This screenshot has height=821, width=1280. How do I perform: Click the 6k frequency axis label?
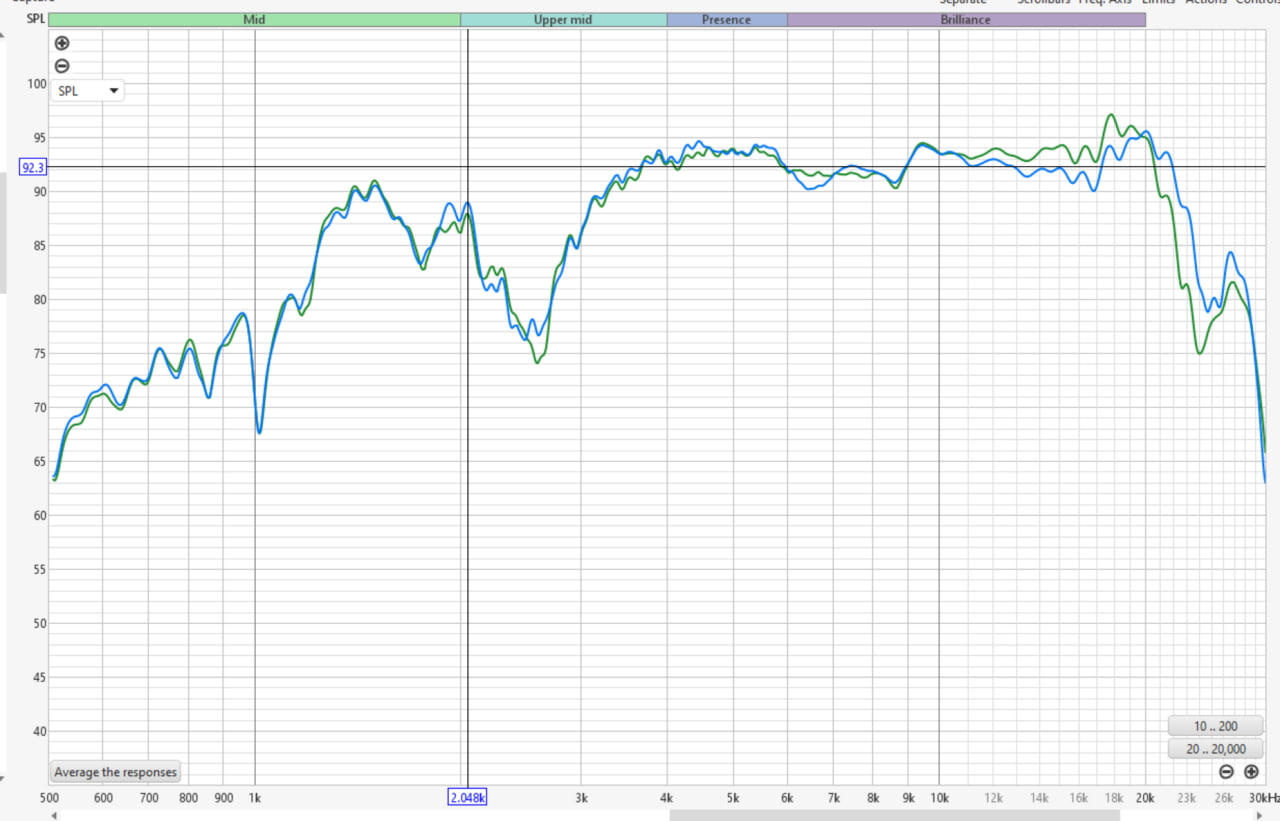(788, 798)
